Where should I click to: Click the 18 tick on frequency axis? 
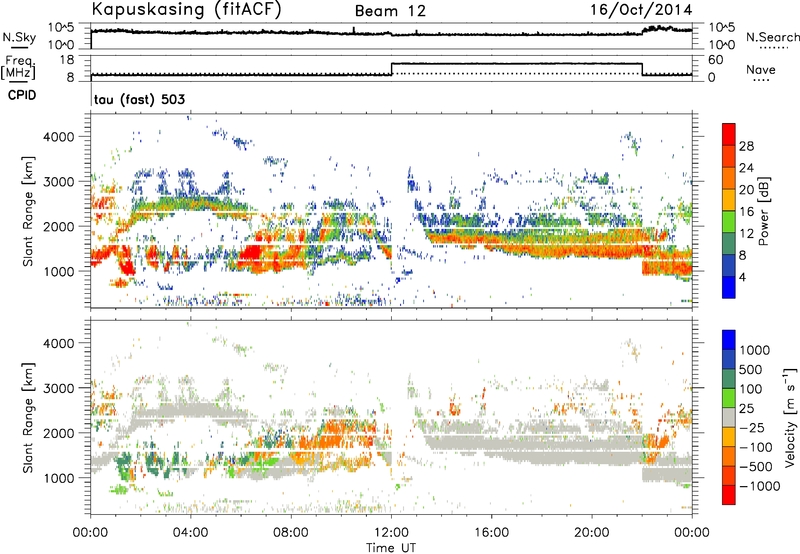point(66,60)
